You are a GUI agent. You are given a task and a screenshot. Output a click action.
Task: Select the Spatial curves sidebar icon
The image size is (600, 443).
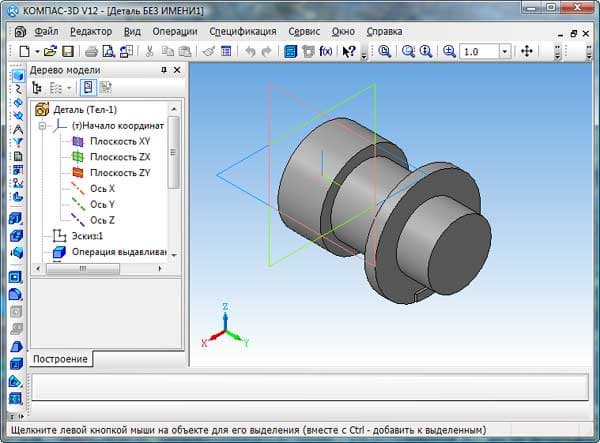pyautogui.click(x=18, y=90)
